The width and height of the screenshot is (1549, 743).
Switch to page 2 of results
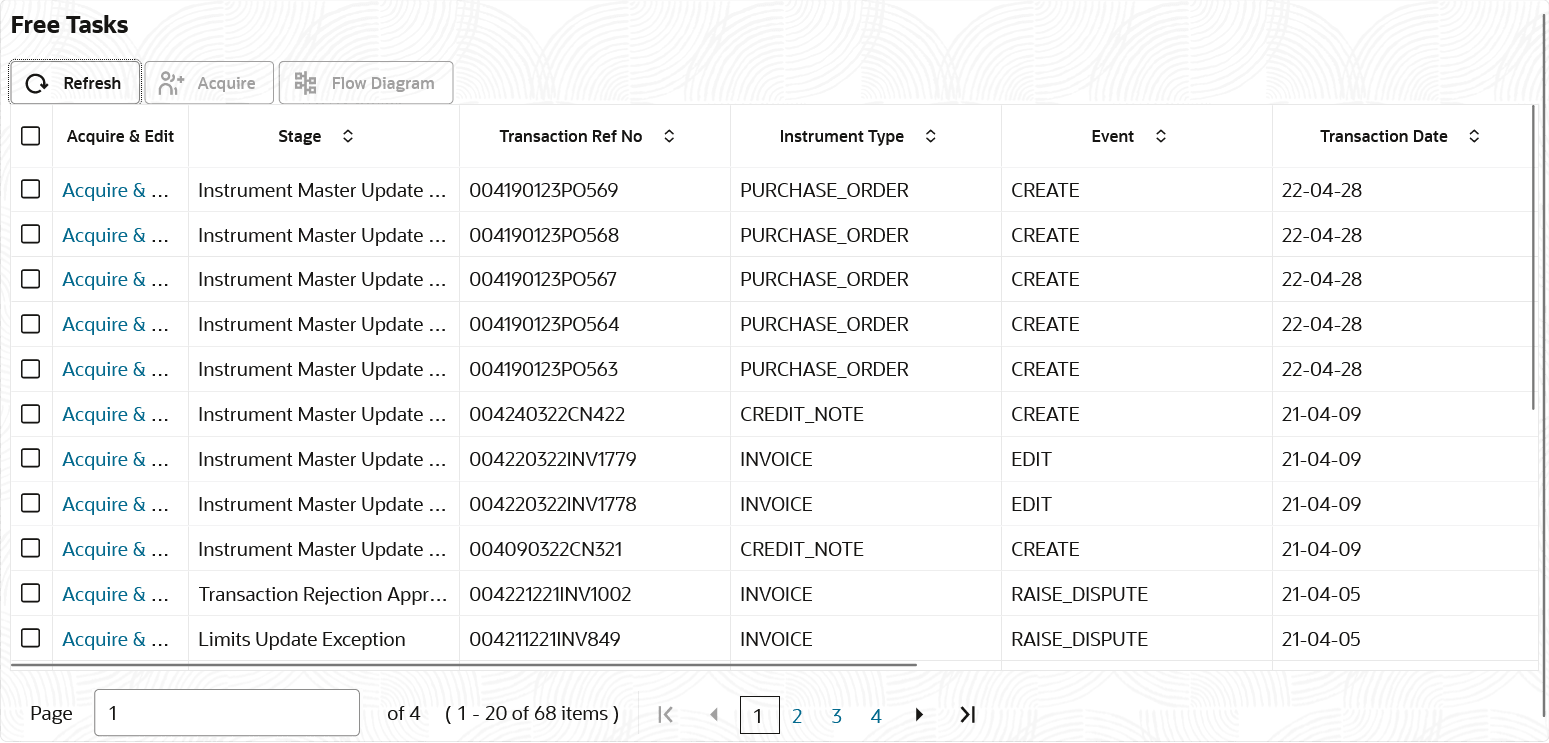pos(797,716)
